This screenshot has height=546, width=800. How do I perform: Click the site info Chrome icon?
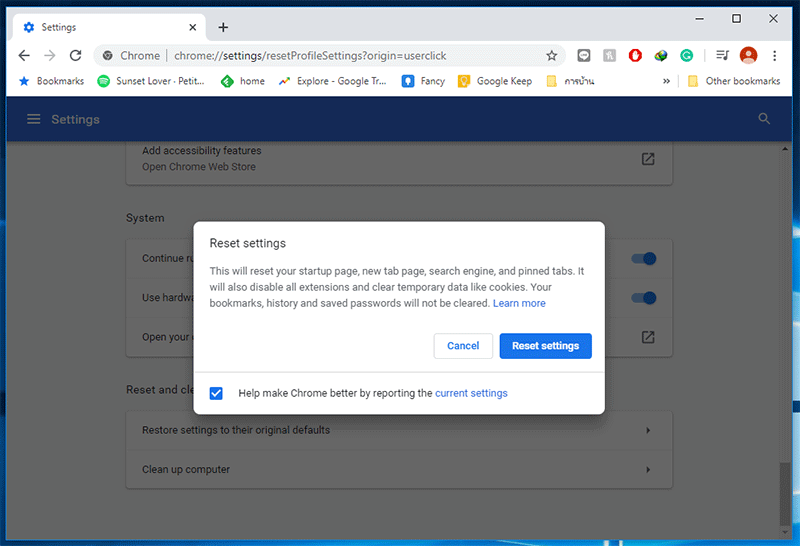[x=108, y=55]
